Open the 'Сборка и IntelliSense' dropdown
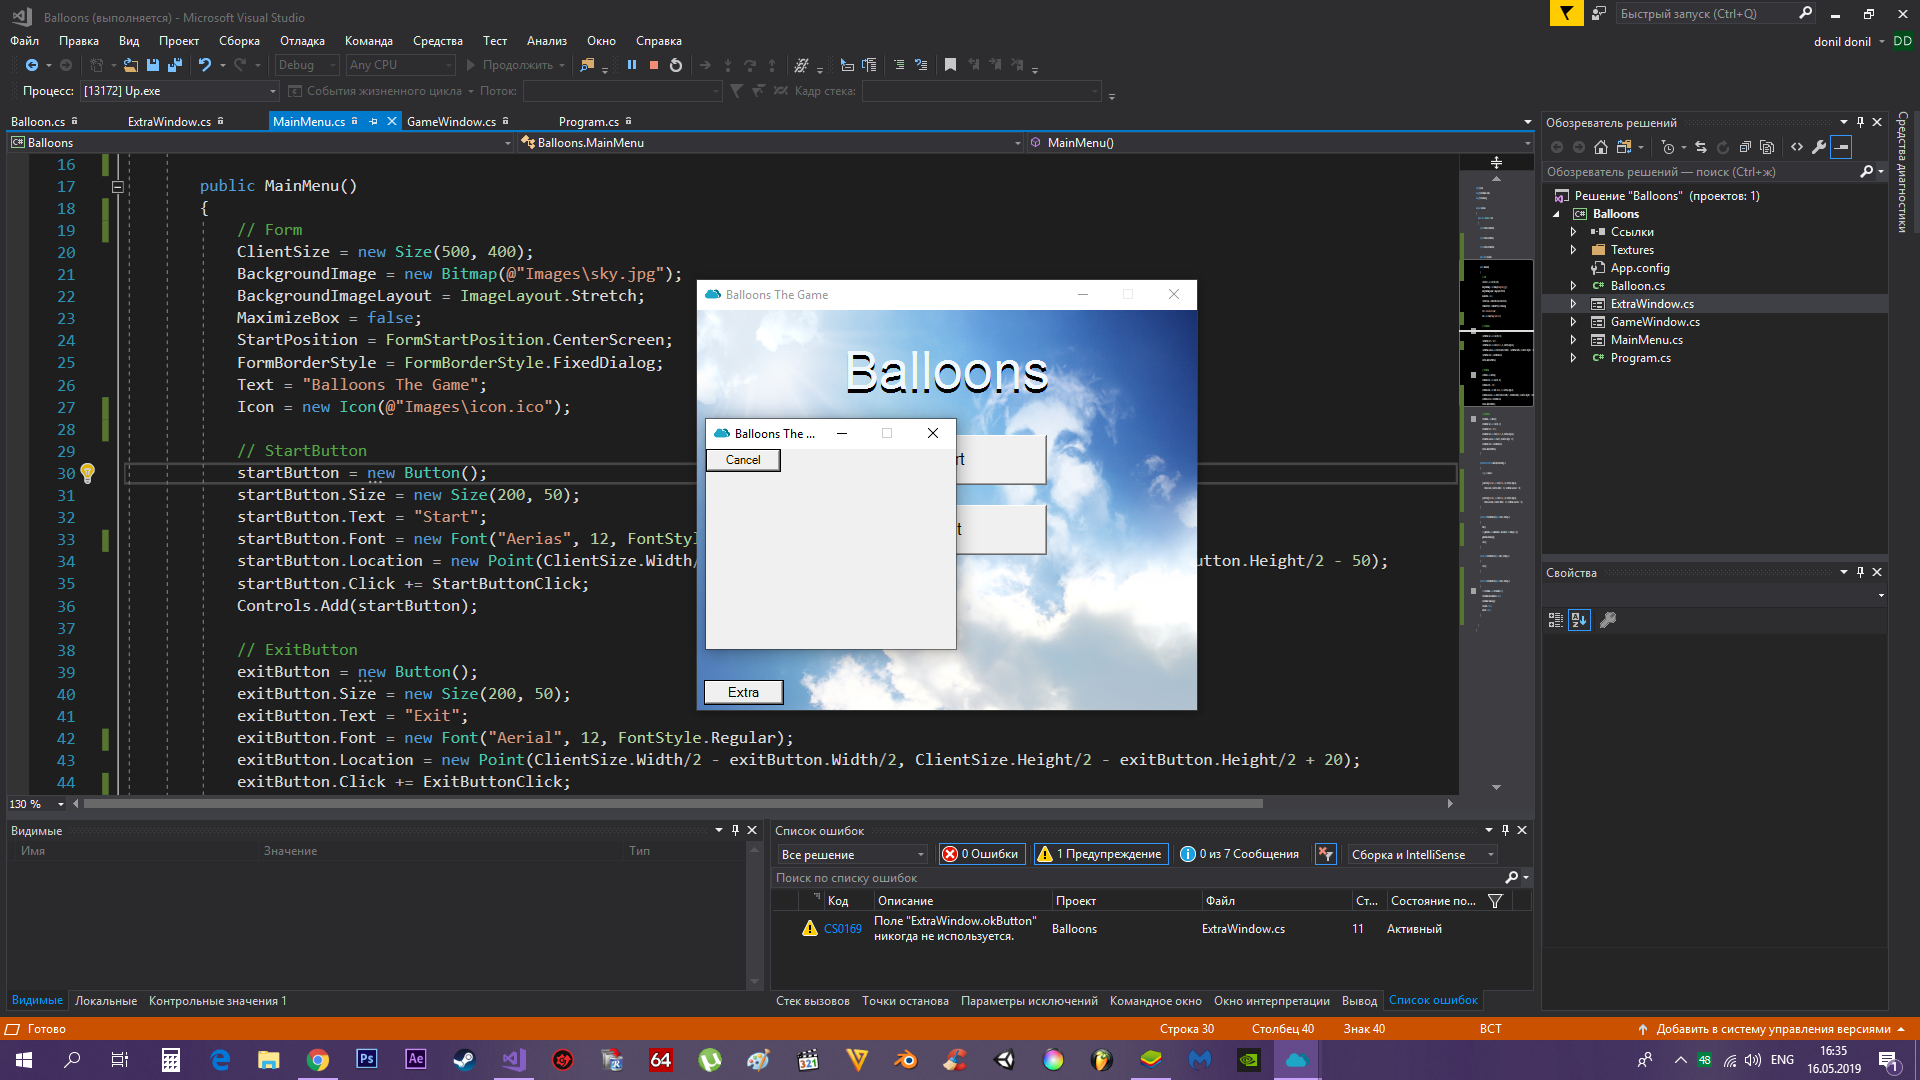The width and height of the screenshot is (1920, 1080). coord(1423,854)
